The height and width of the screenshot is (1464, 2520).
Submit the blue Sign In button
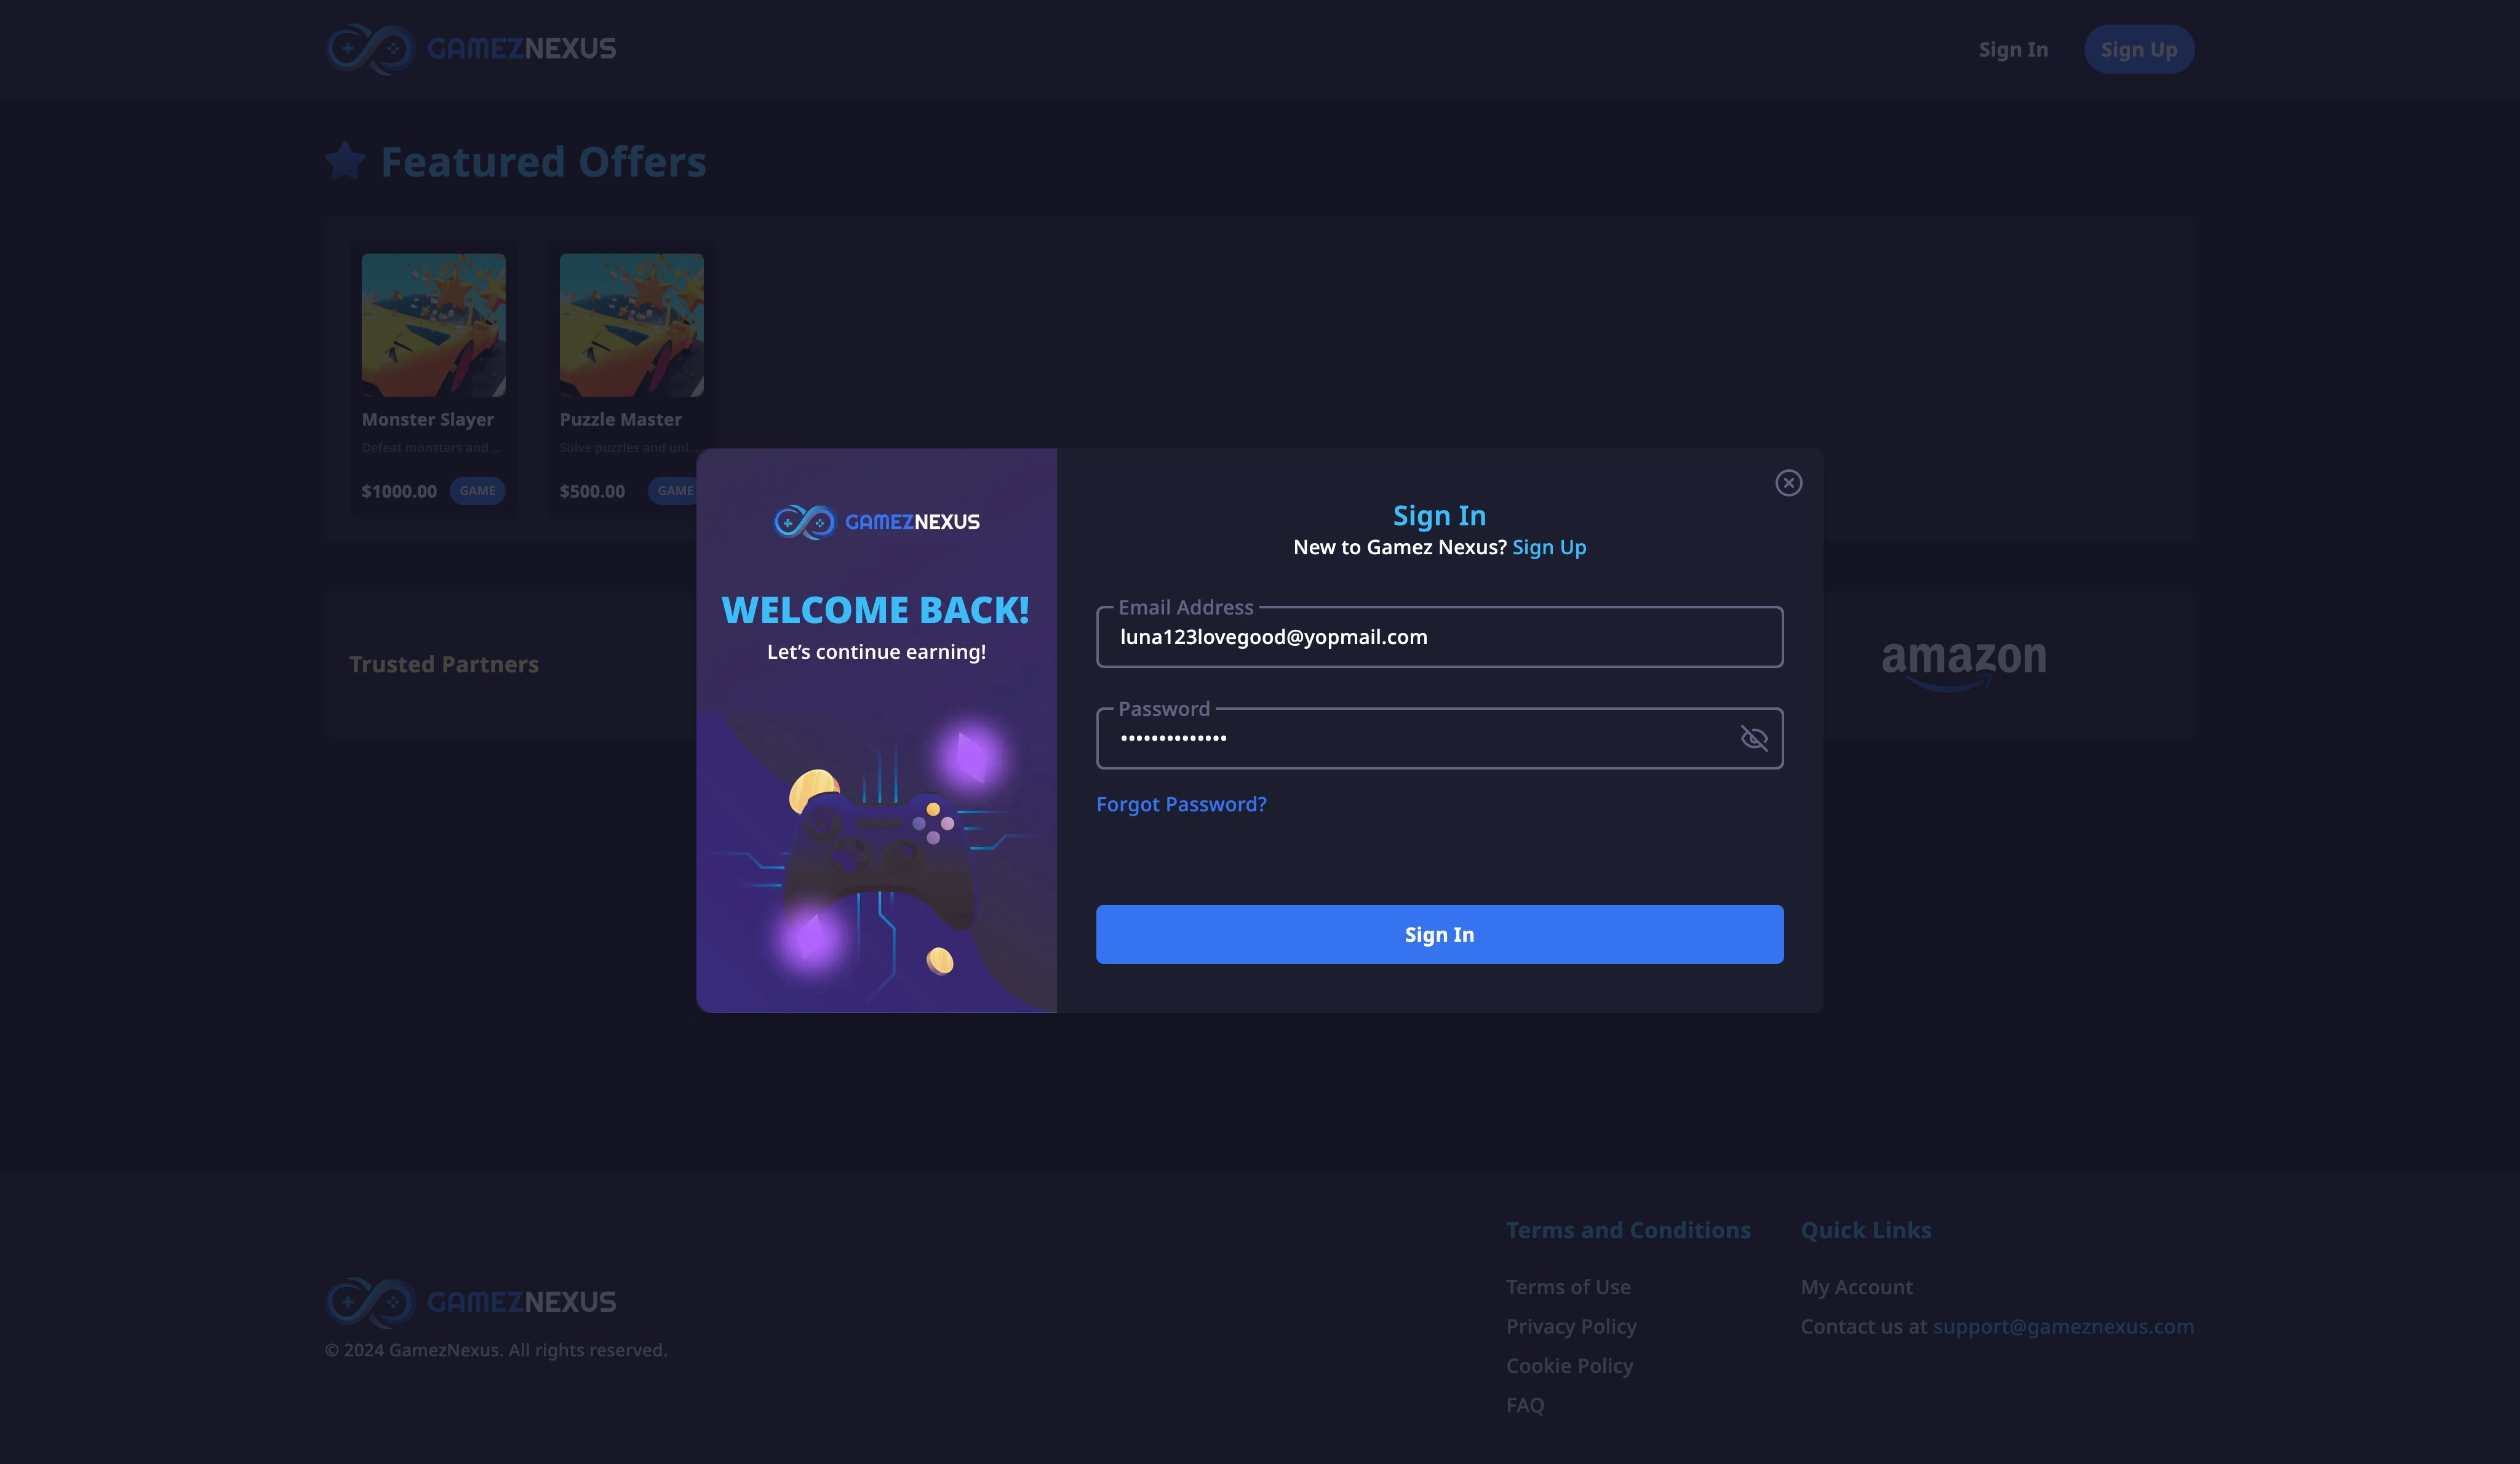(1439, 934)
